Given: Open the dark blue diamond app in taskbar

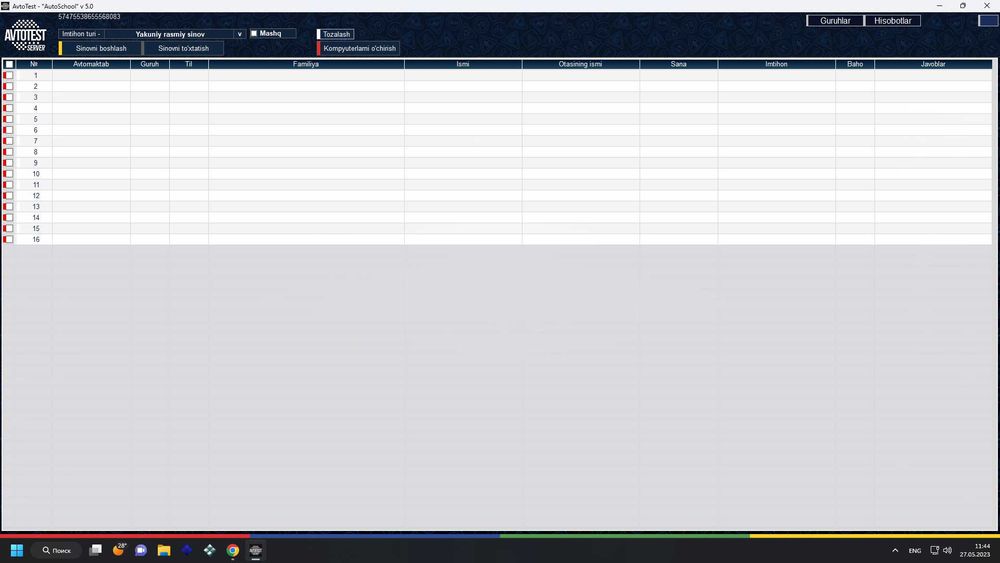Looking at the screenshot, I should [x=186, y=550].
